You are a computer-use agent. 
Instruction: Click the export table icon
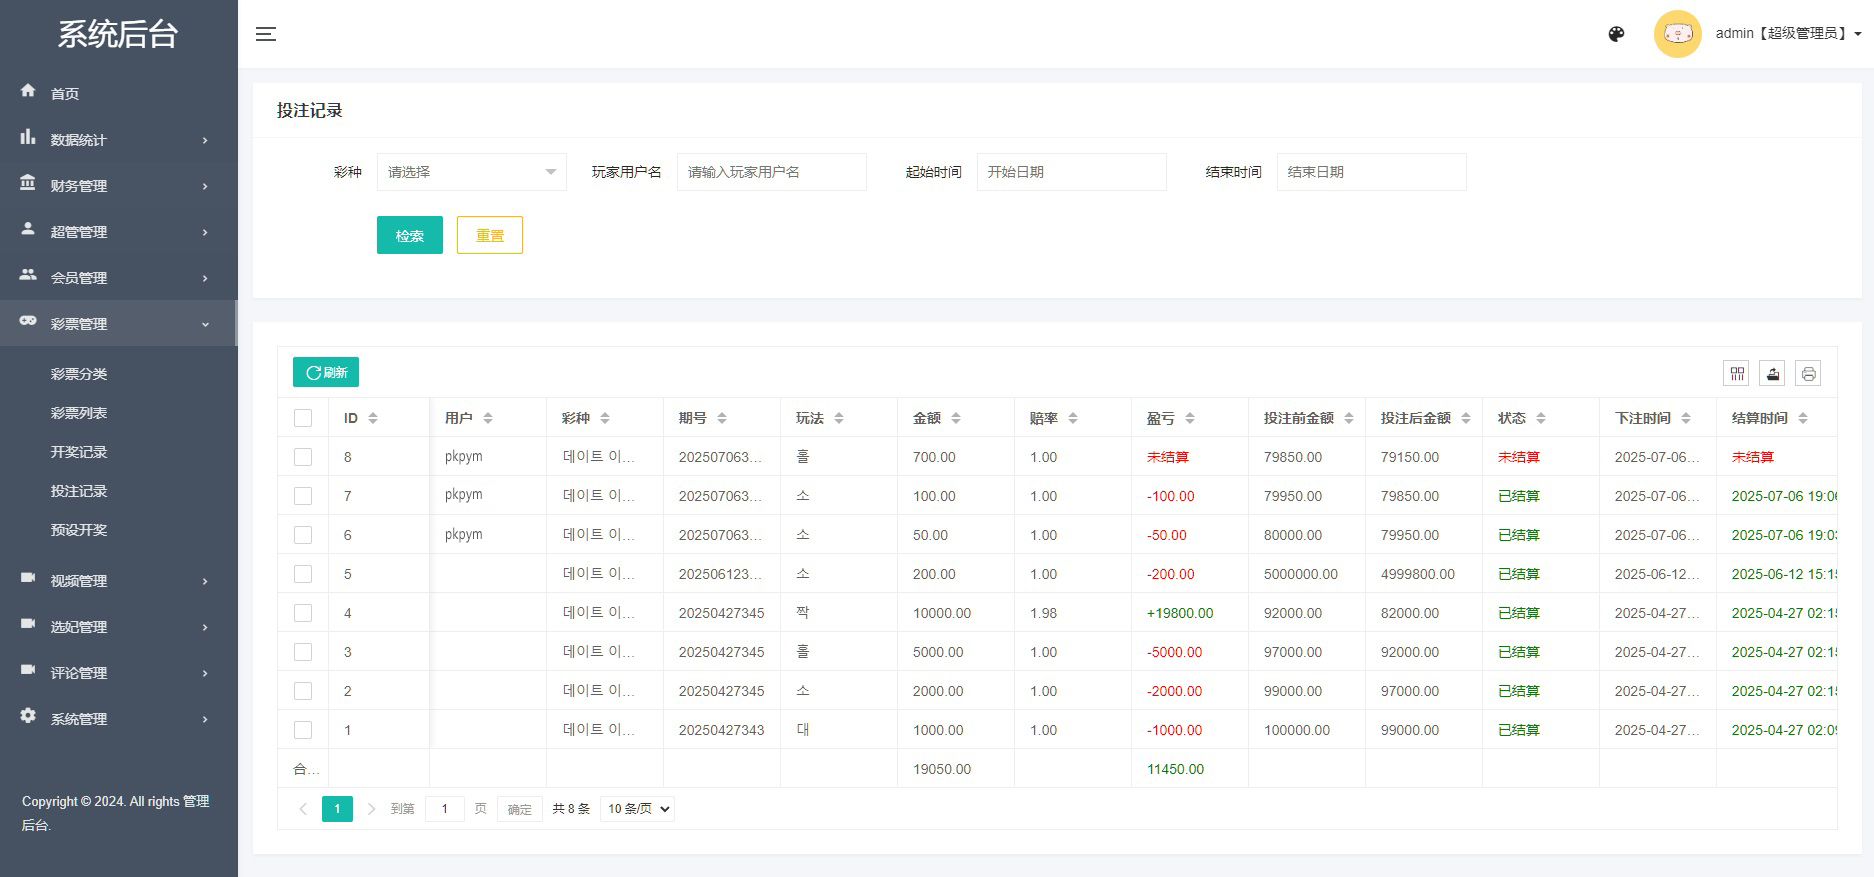click(x=1773, y=373)
